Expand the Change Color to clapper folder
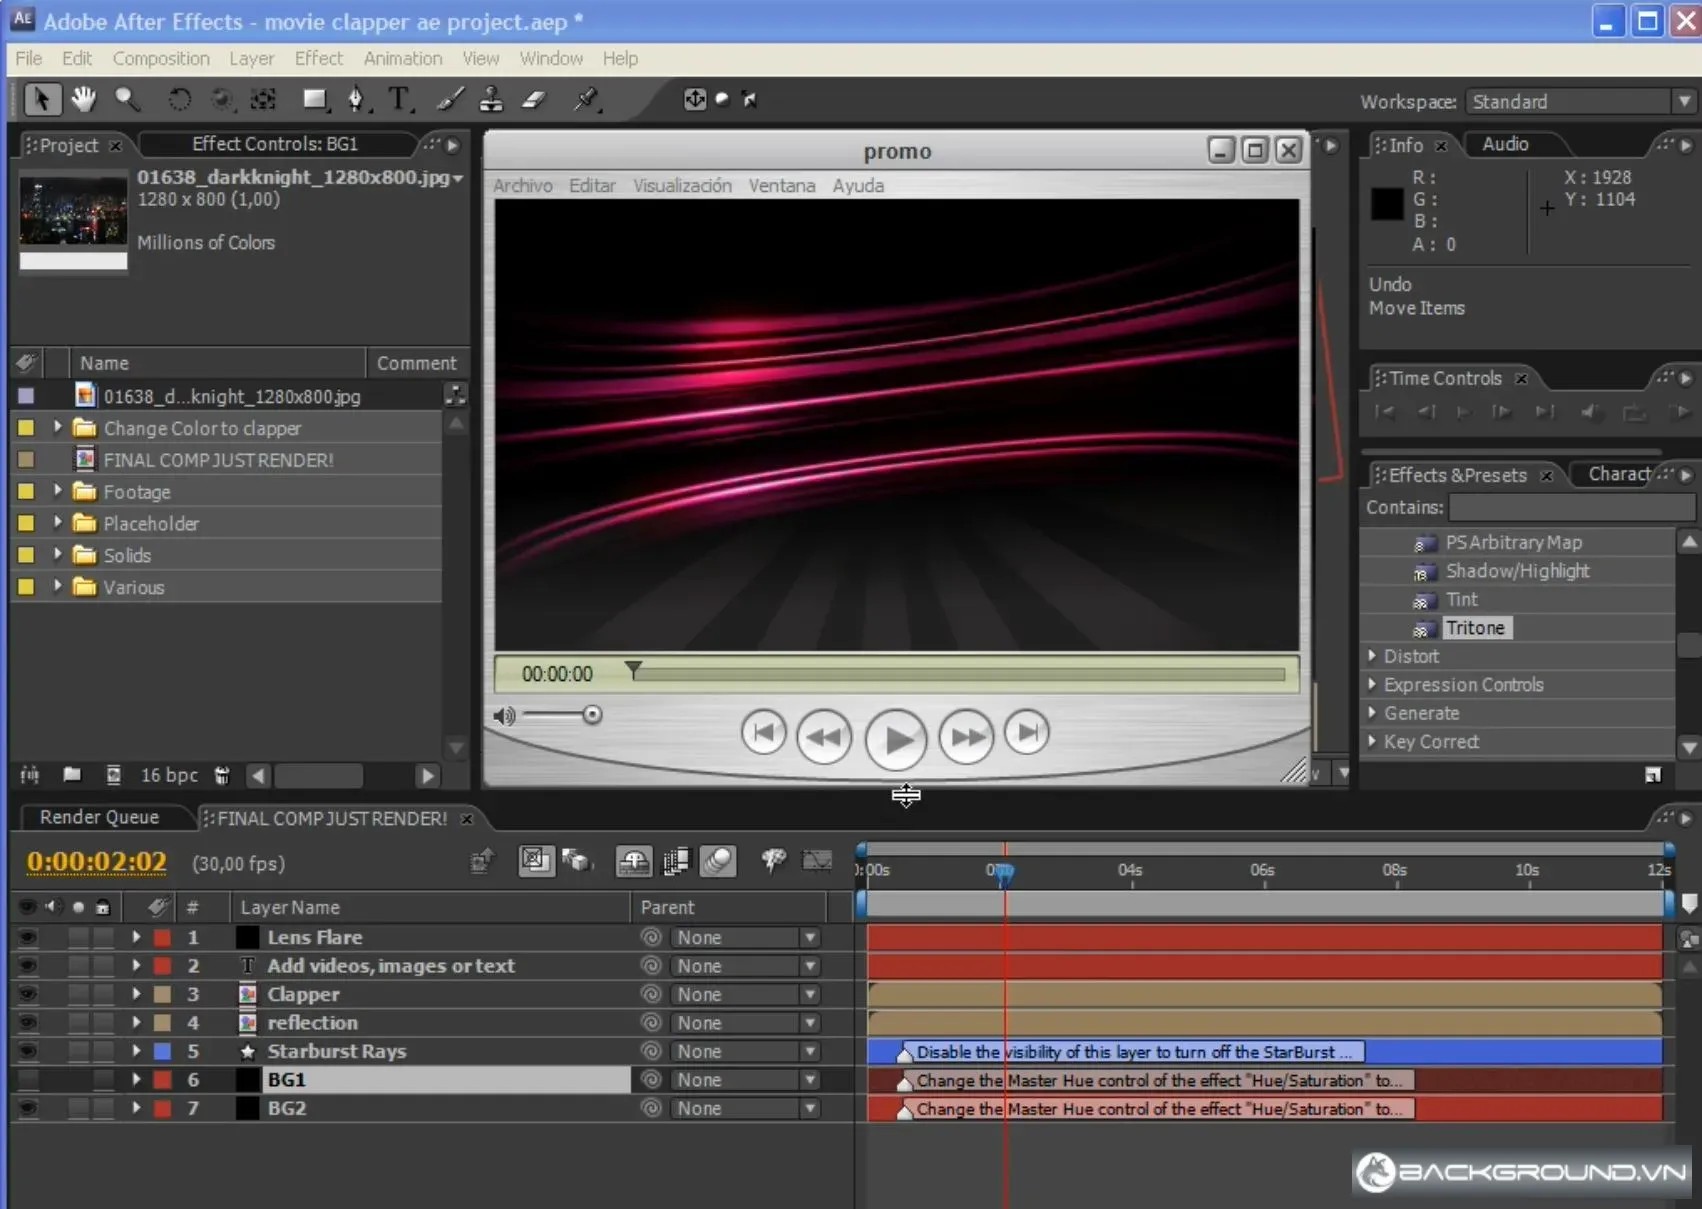This screenshot has height=1209, width=1702. pos(57,427)
